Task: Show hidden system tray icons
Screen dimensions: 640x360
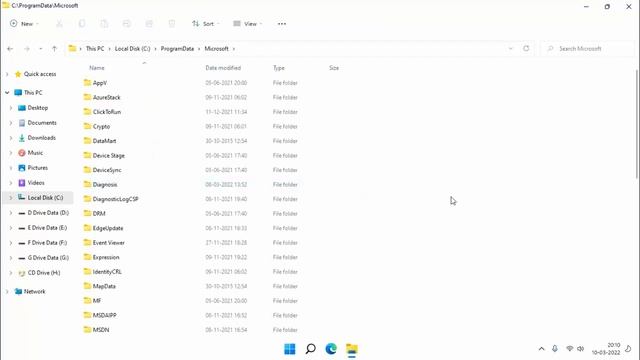Action: pyautogui.click(x=542, y=349)
